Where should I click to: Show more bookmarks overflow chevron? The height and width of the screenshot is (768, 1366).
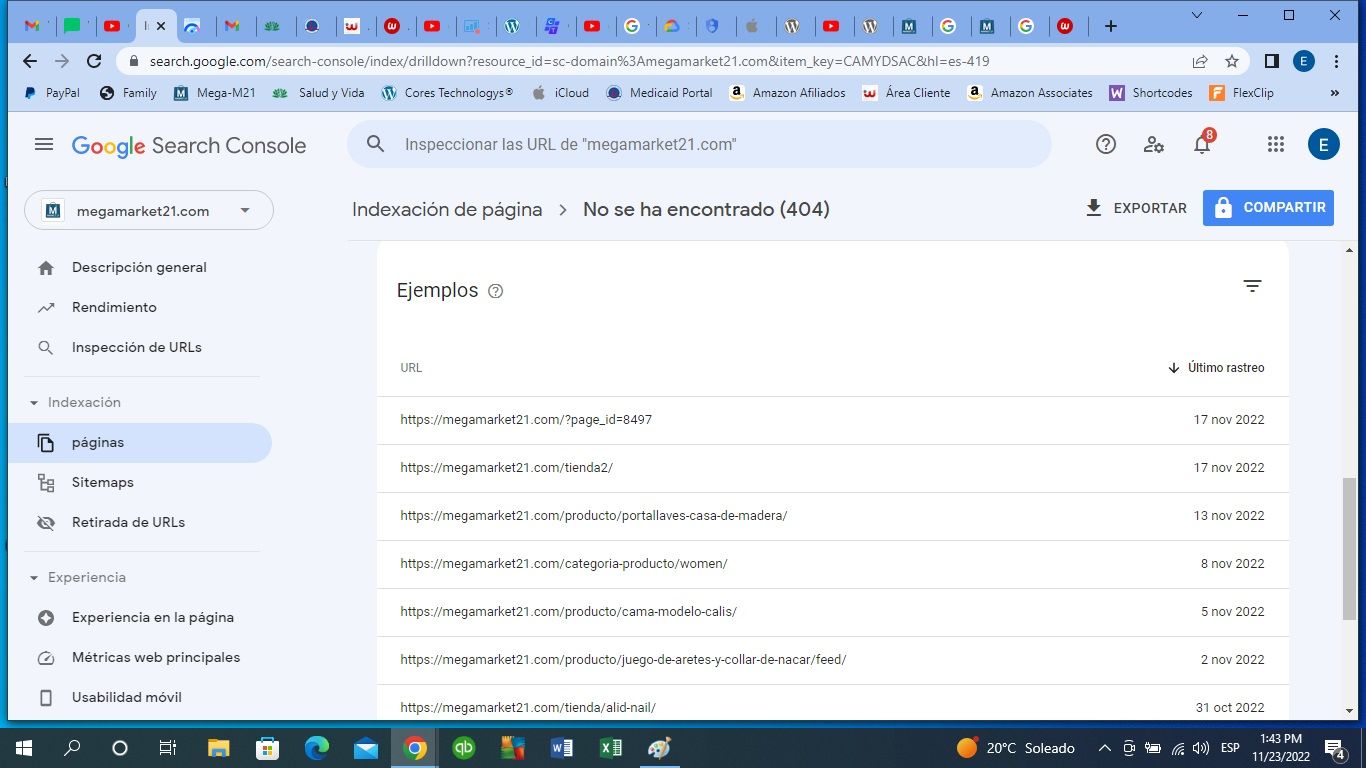point(1334,93)
